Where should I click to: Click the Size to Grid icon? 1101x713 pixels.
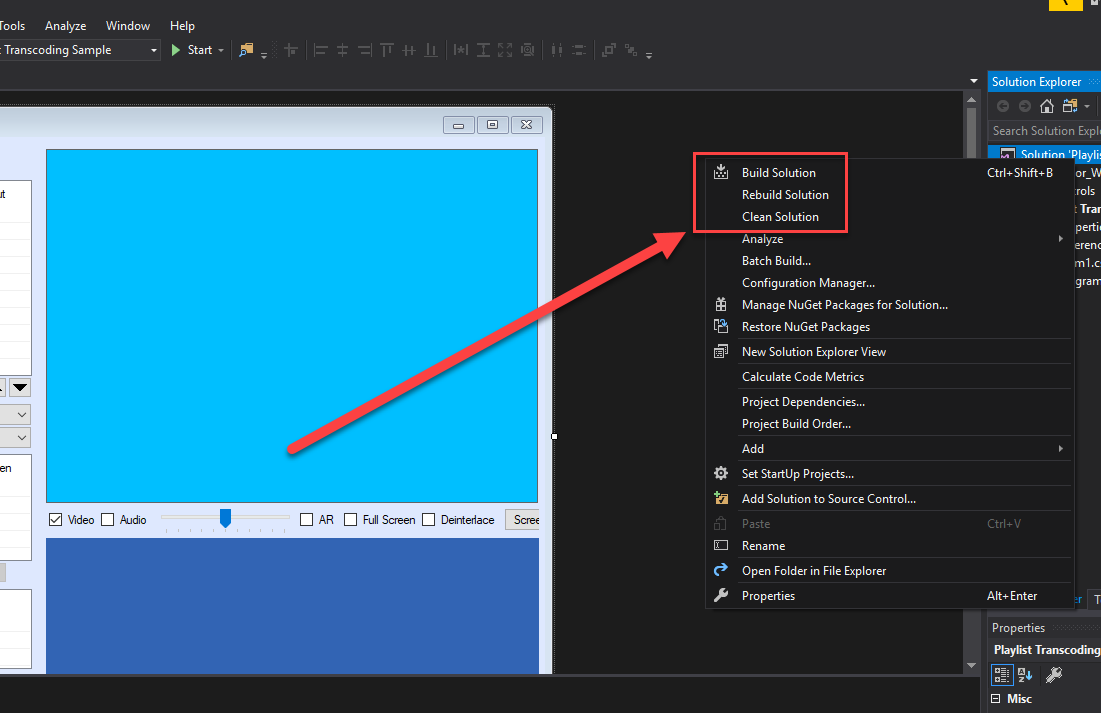(x=527, y=50)
